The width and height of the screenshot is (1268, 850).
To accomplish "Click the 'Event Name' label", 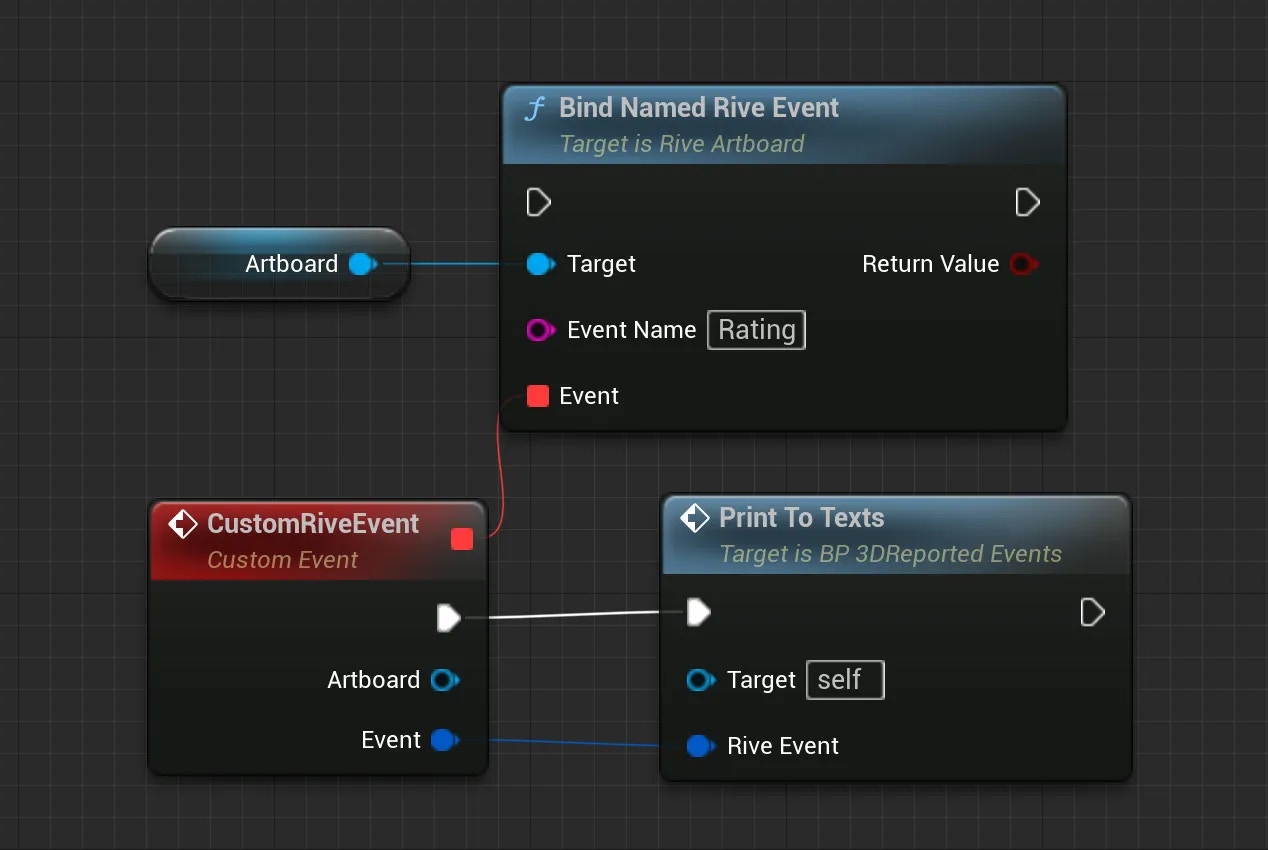I will click(x=632, y=330).
